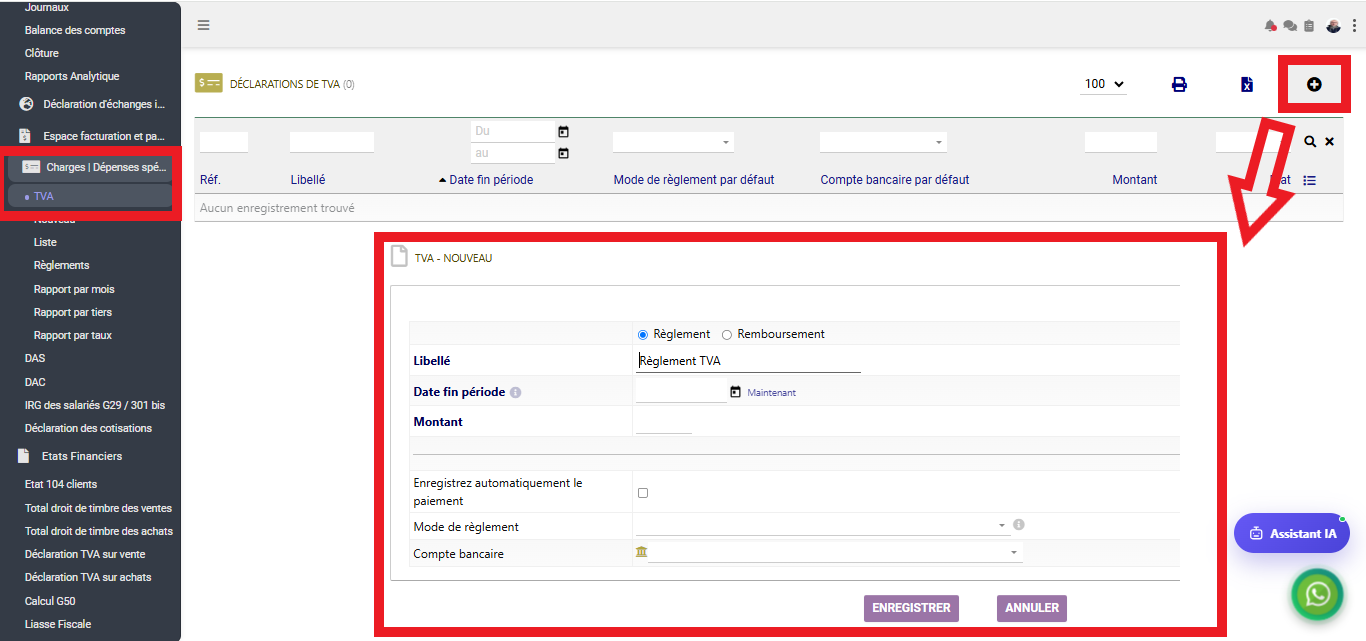
Task: Select the Remboursement radio option
Action: pyautogui.click(x=727, y=334)
